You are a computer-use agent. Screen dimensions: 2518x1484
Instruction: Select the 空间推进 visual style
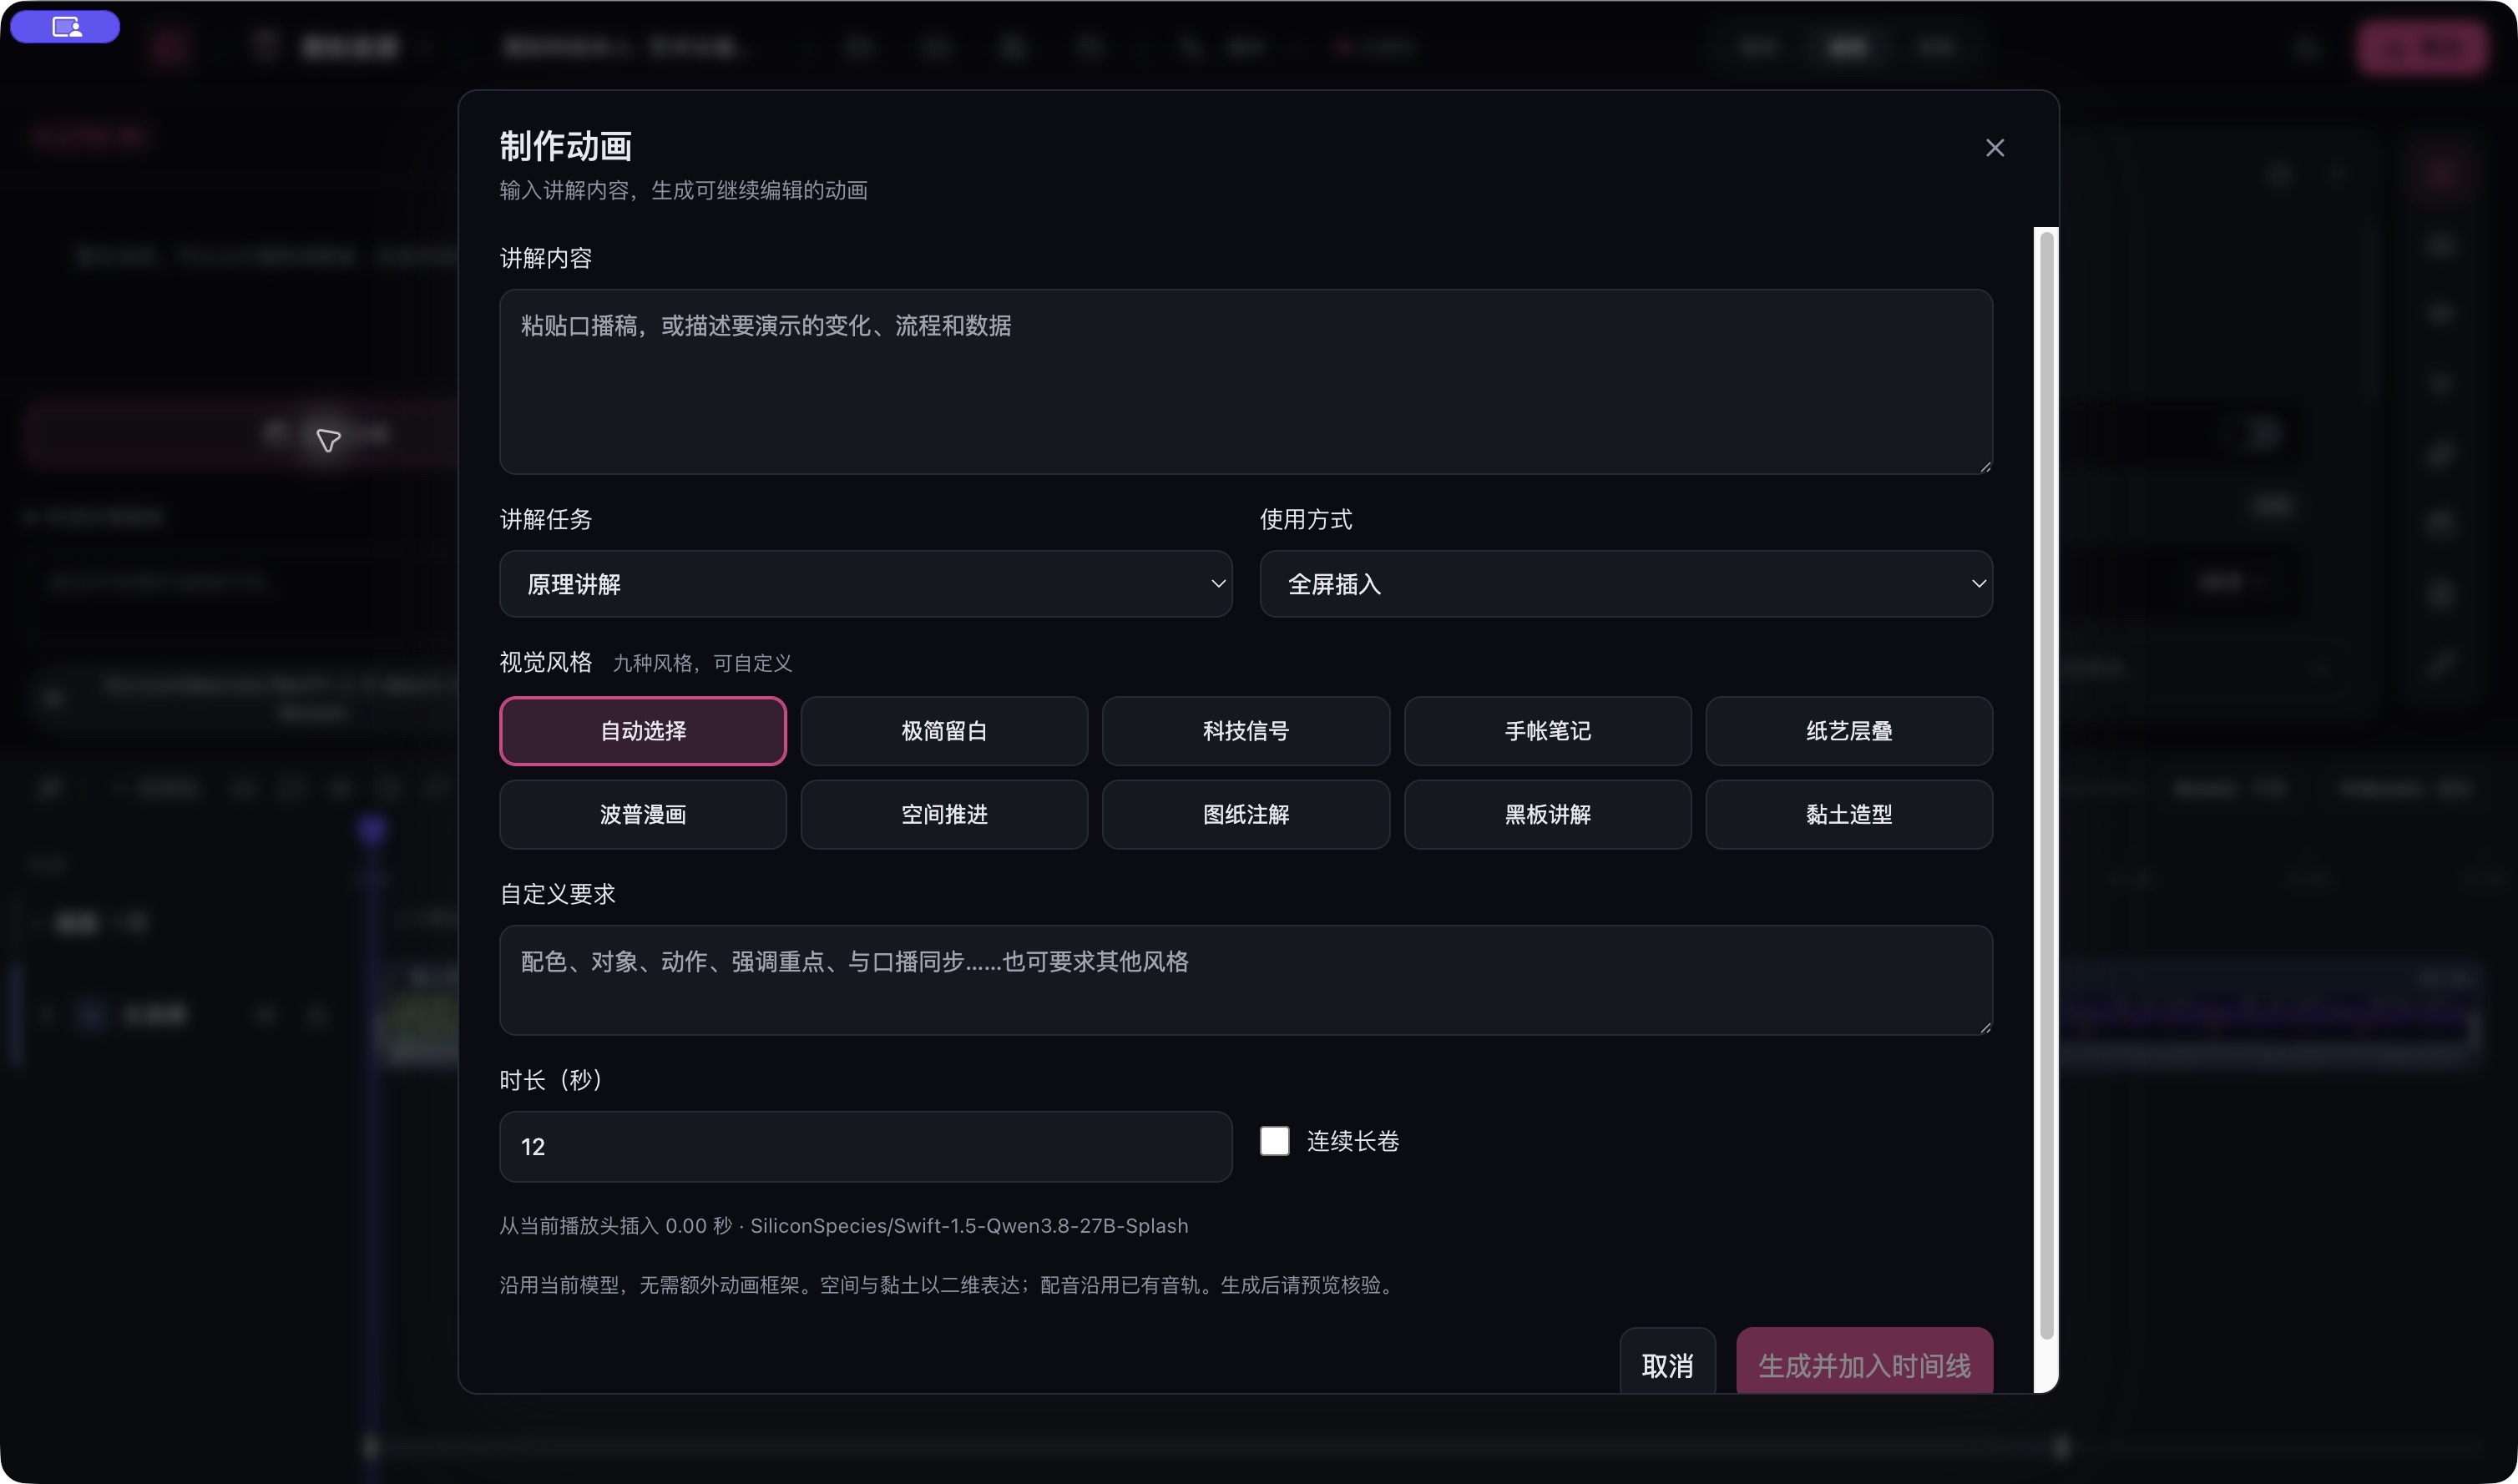pos(943,814)
